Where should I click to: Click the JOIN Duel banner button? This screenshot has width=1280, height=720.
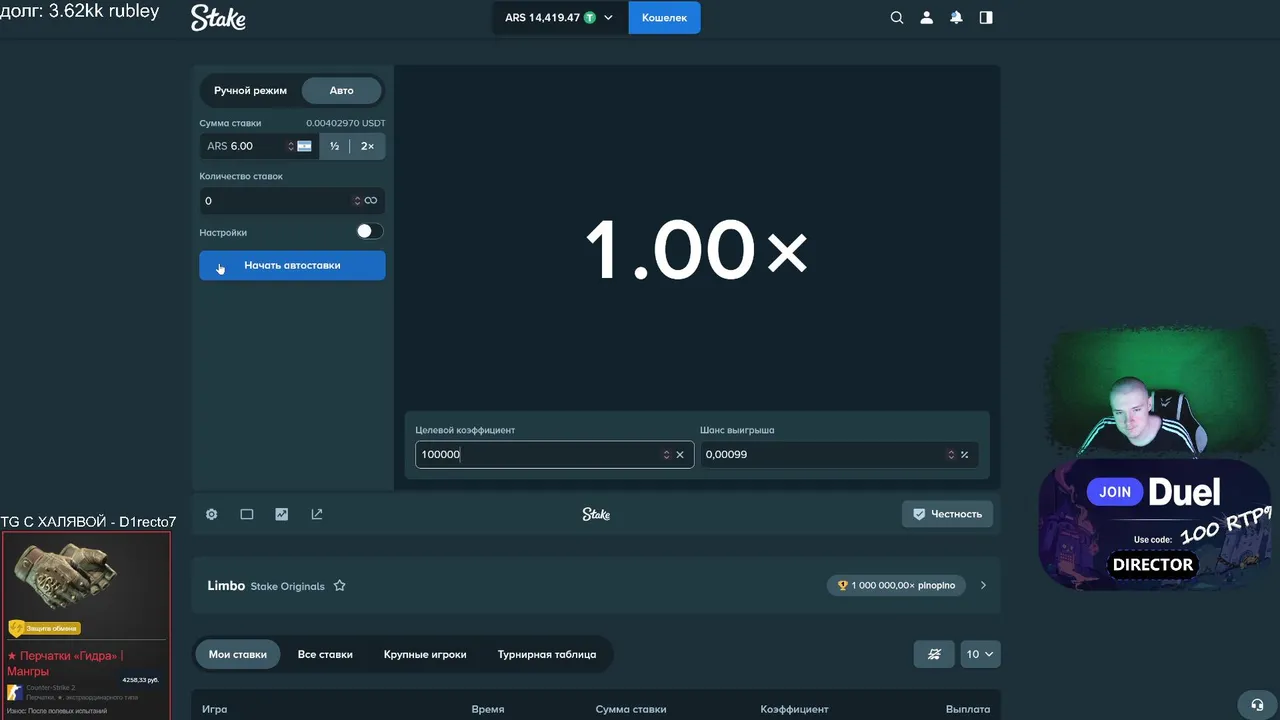coord(1115,492)
